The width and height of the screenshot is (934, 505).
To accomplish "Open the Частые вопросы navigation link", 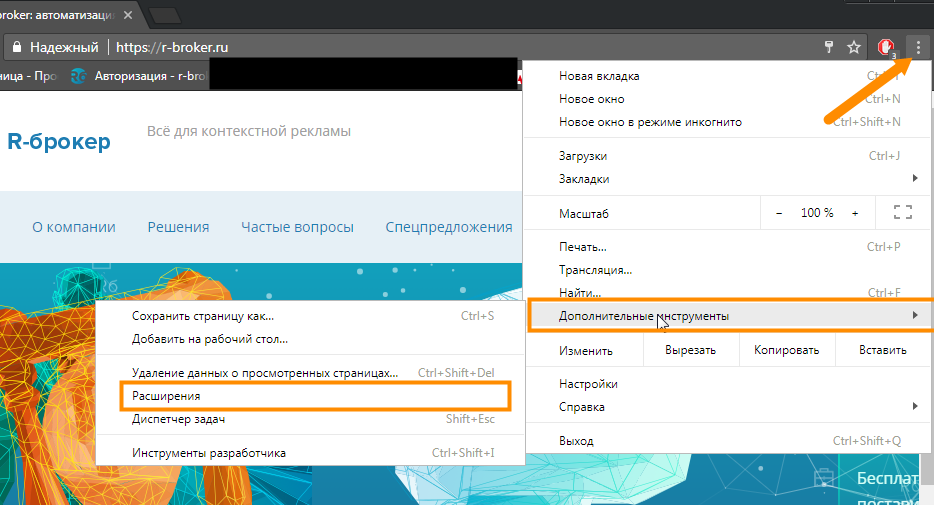I will [297, 227].
